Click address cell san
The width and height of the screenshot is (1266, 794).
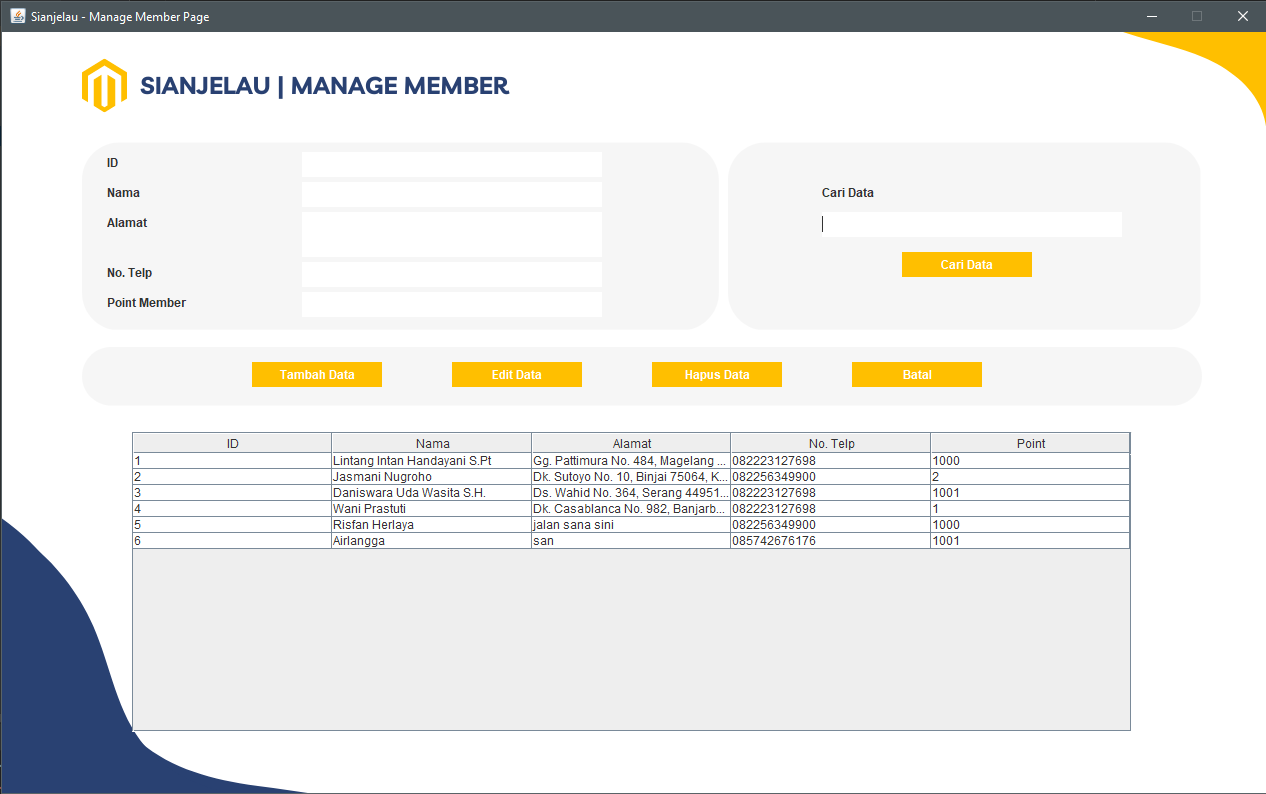pos(631,541)
